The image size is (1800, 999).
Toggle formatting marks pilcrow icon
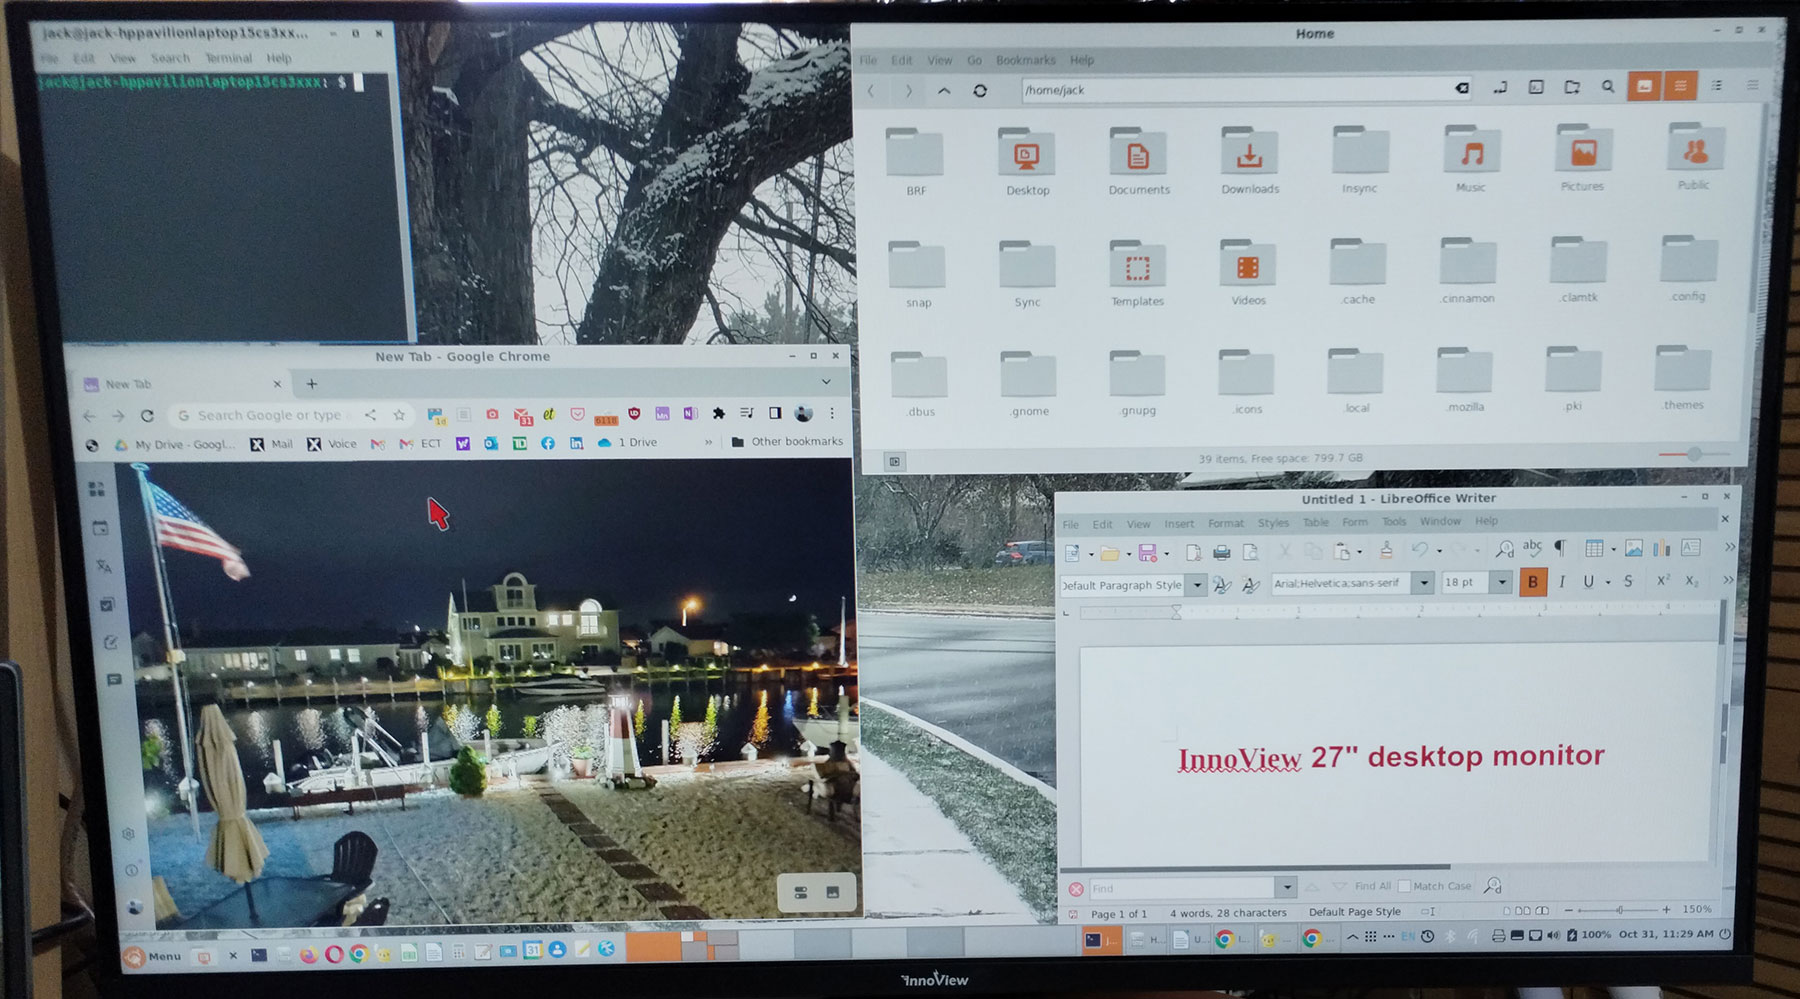(1560, 548)
